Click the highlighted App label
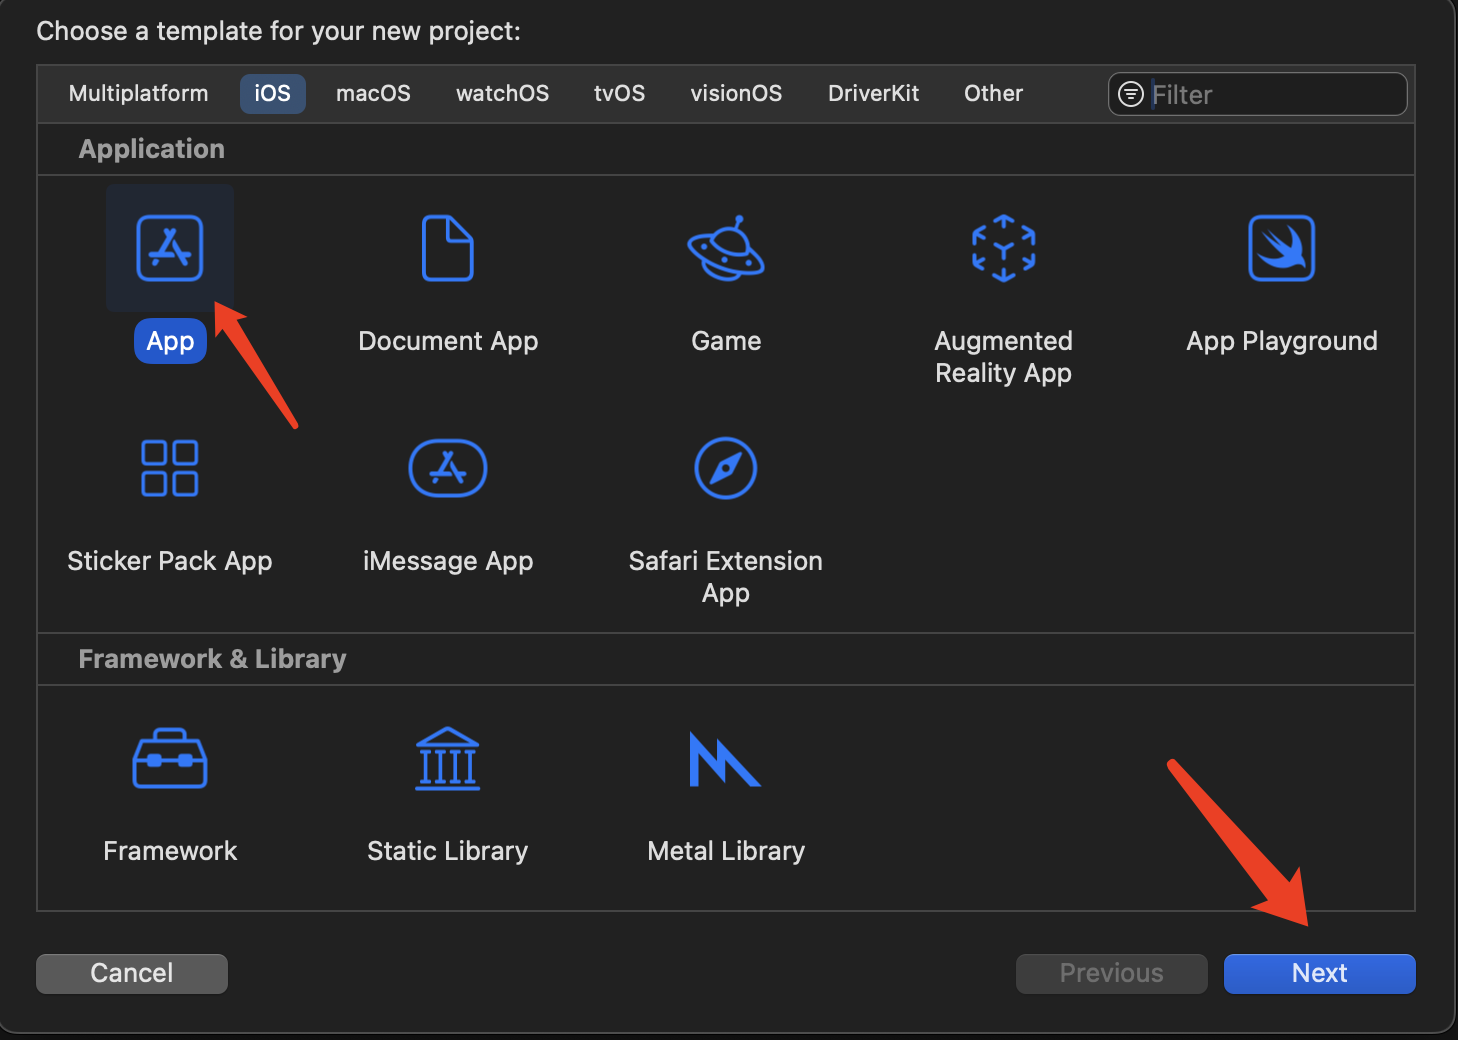Screen dimensions: 1458x1040 coord(170,341)
